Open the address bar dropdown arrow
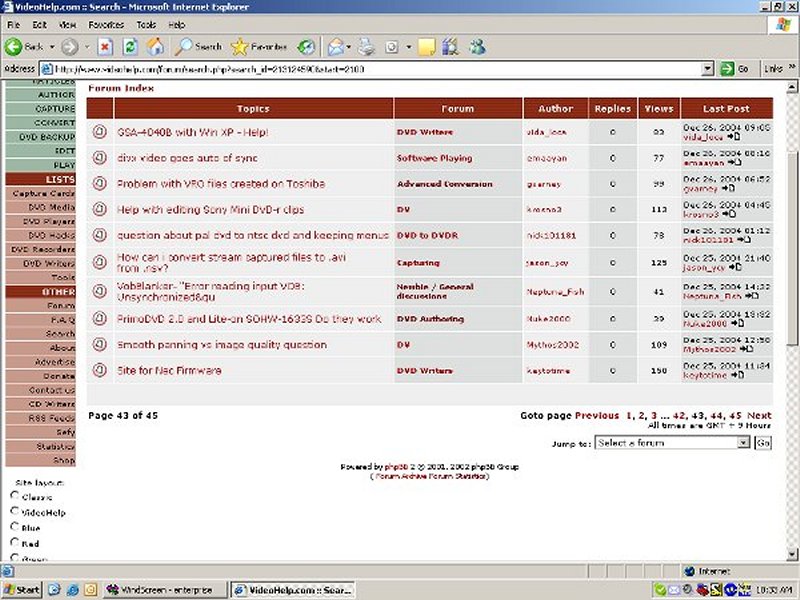 point(707,69)
